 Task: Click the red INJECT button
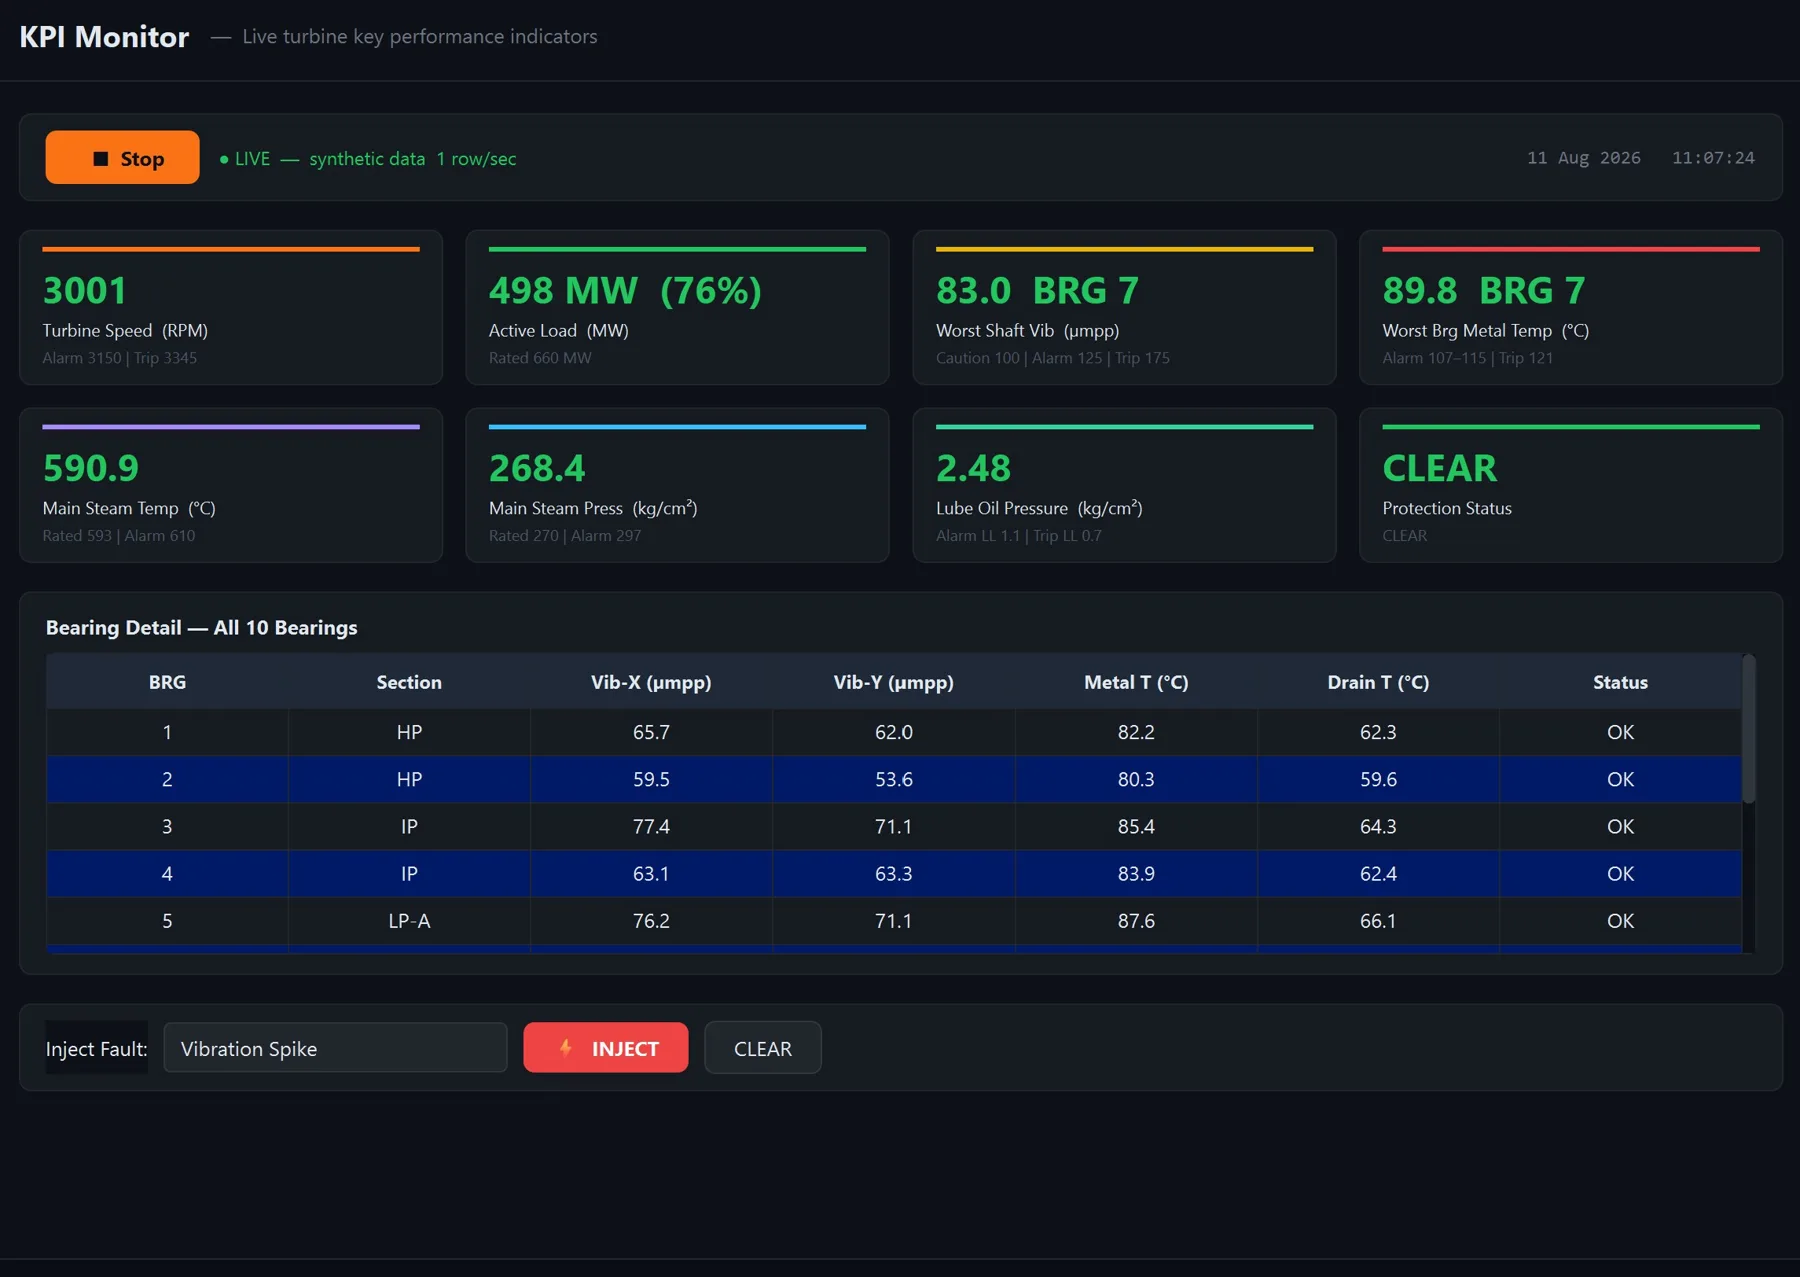click(606, 1047)
